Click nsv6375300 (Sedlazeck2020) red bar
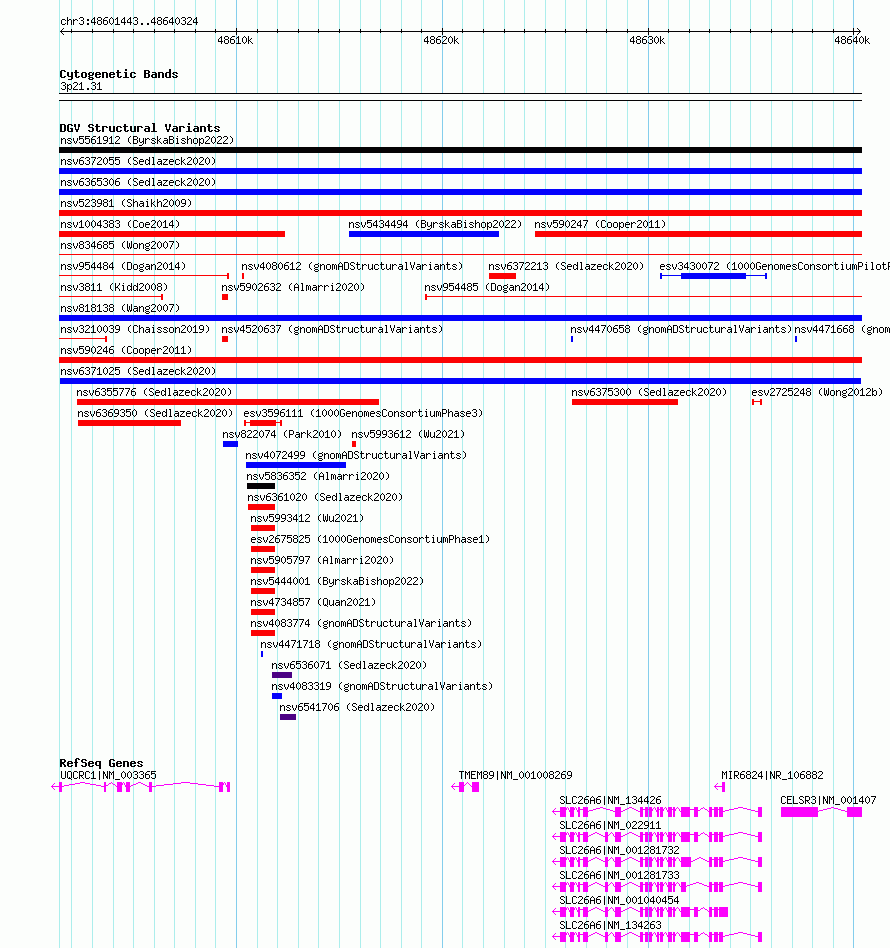This screenshot has height=948, width=890. click(x=625, y=402)
